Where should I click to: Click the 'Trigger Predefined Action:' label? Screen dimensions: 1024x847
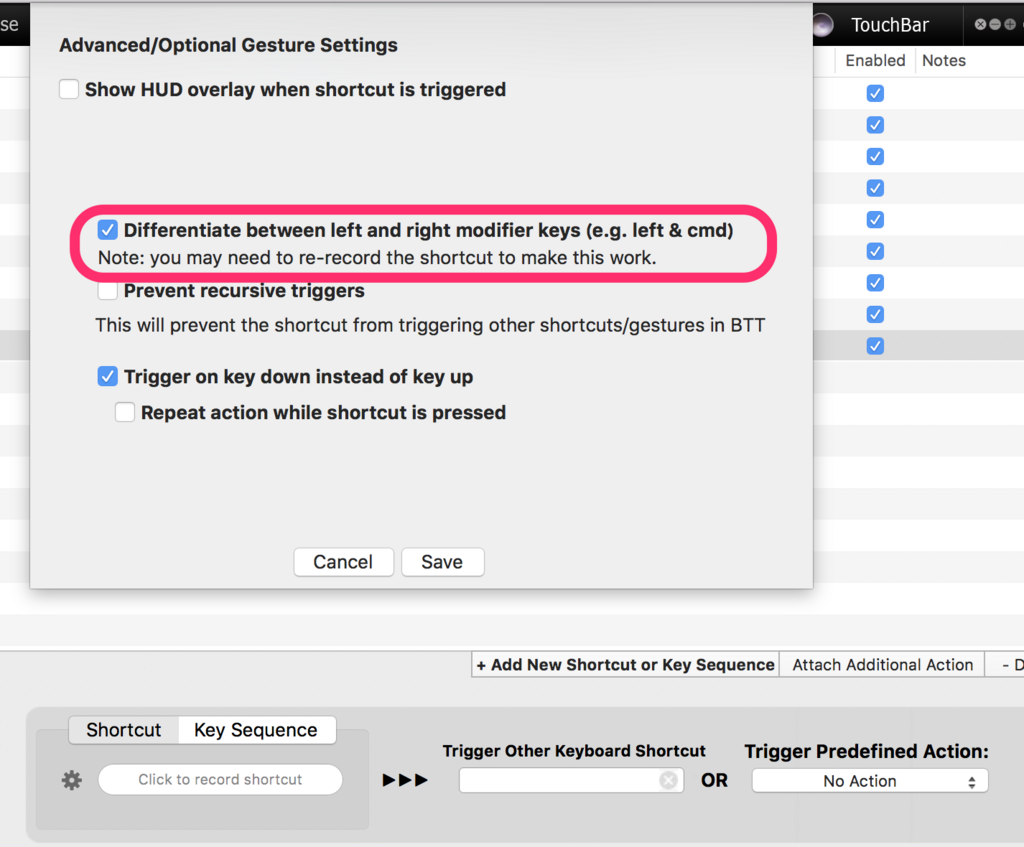[867, 751]
